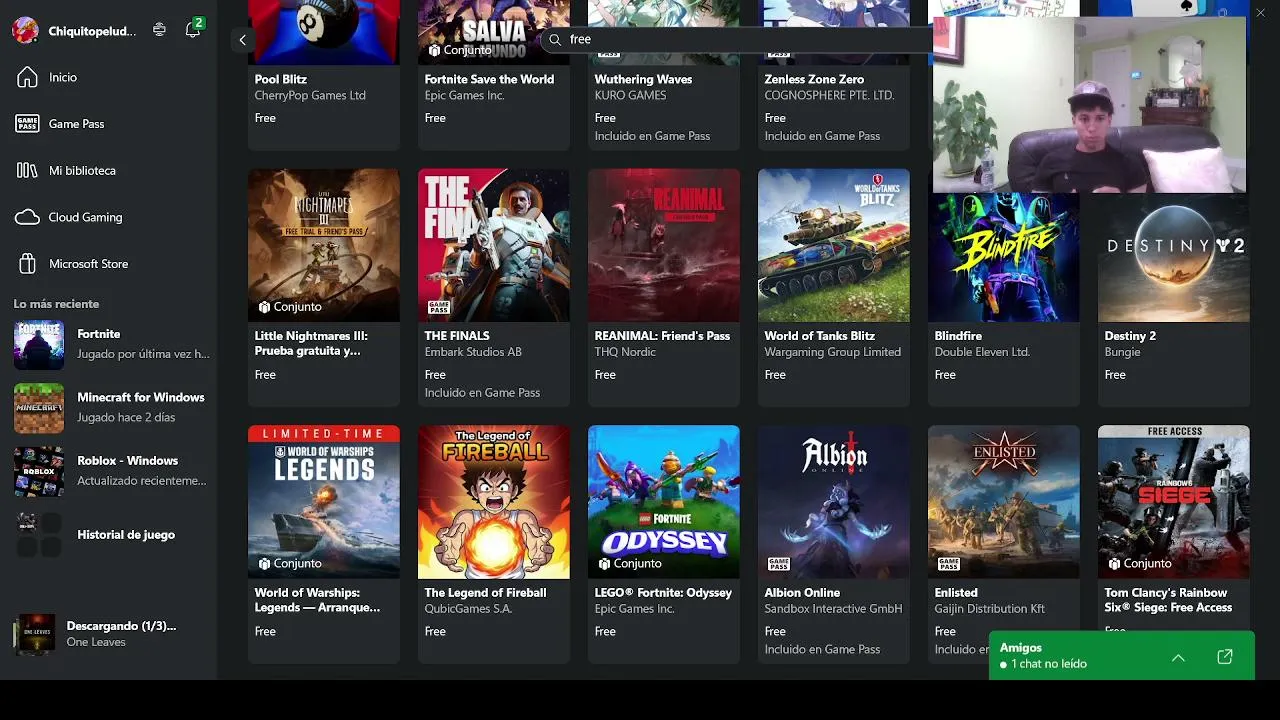
Task: Click "THQ Nordic" publisher text
Action: tap(625, 352)
